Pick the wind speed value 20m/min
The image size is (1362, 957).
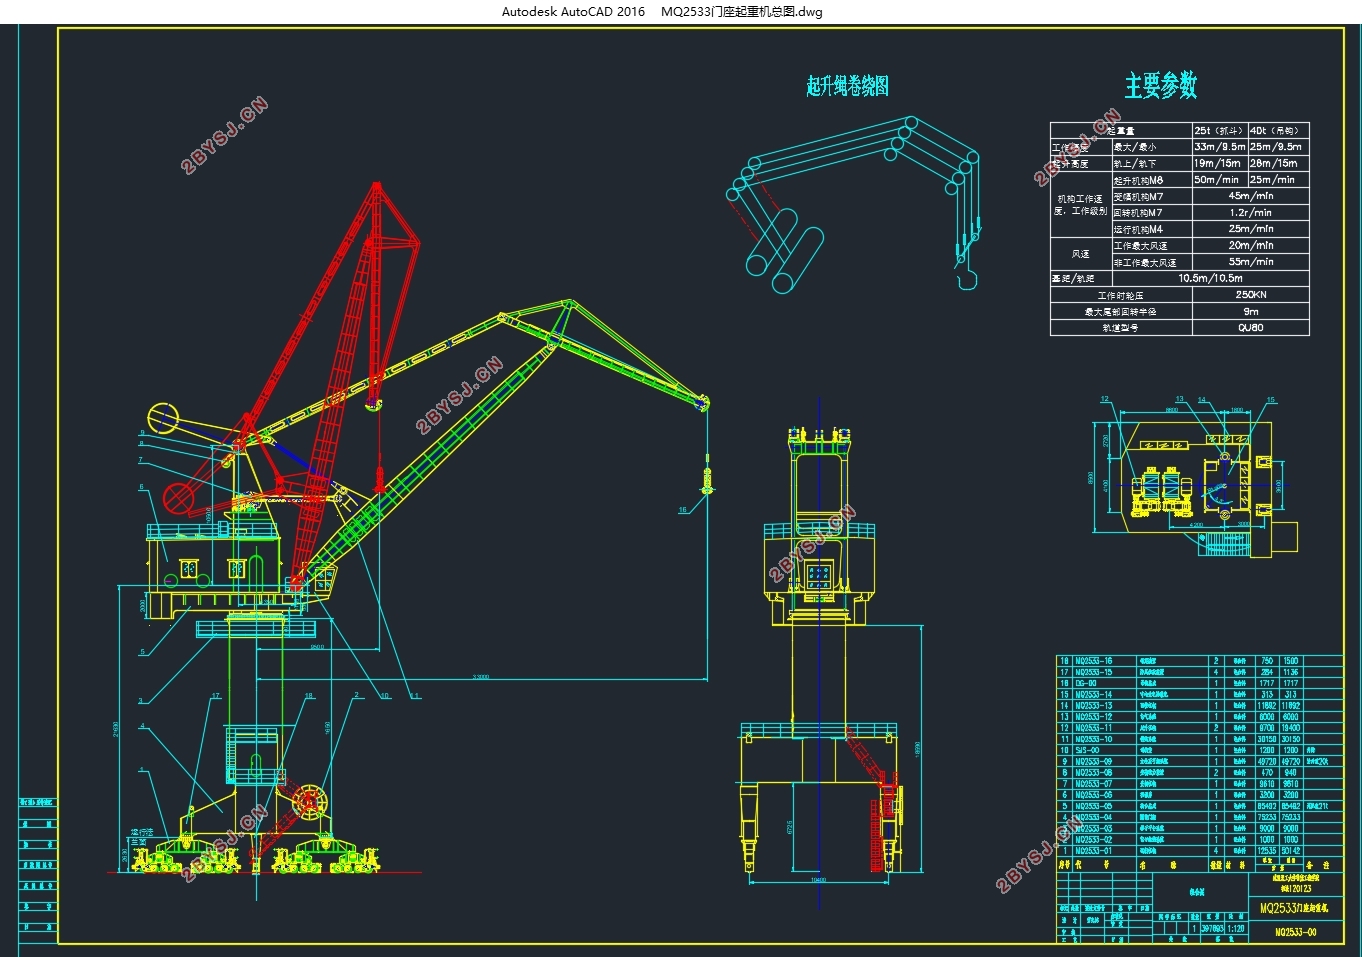pyautogui.click(x=1251, y=245)
